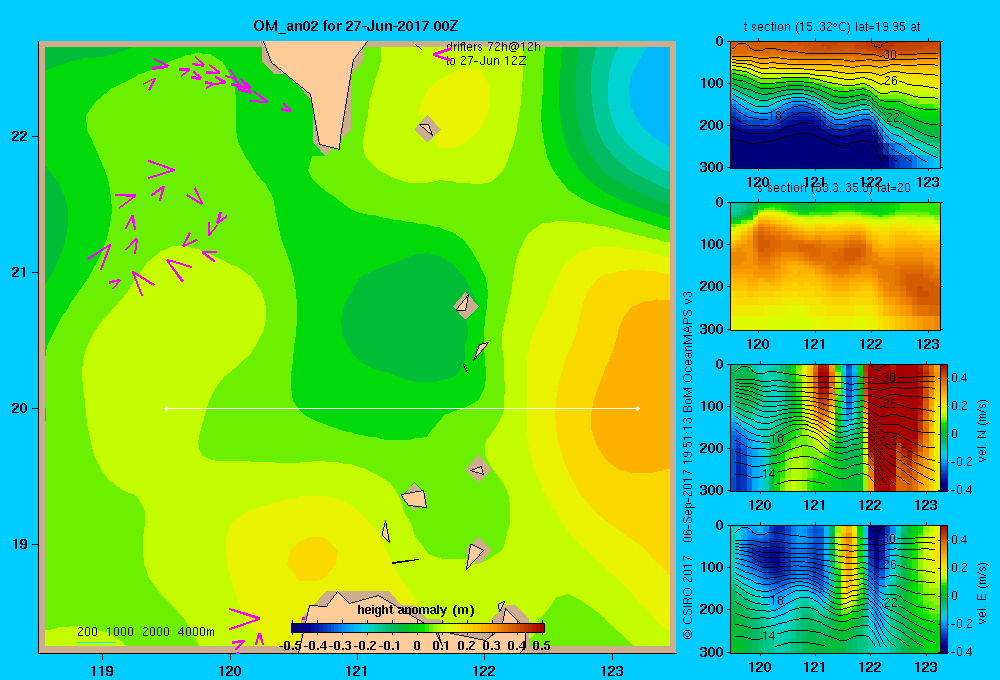Click the 'vel. E (m/s)' axis label
Image resolution: width=1000 pixels, height=680 pixels.
click(982, 593)
